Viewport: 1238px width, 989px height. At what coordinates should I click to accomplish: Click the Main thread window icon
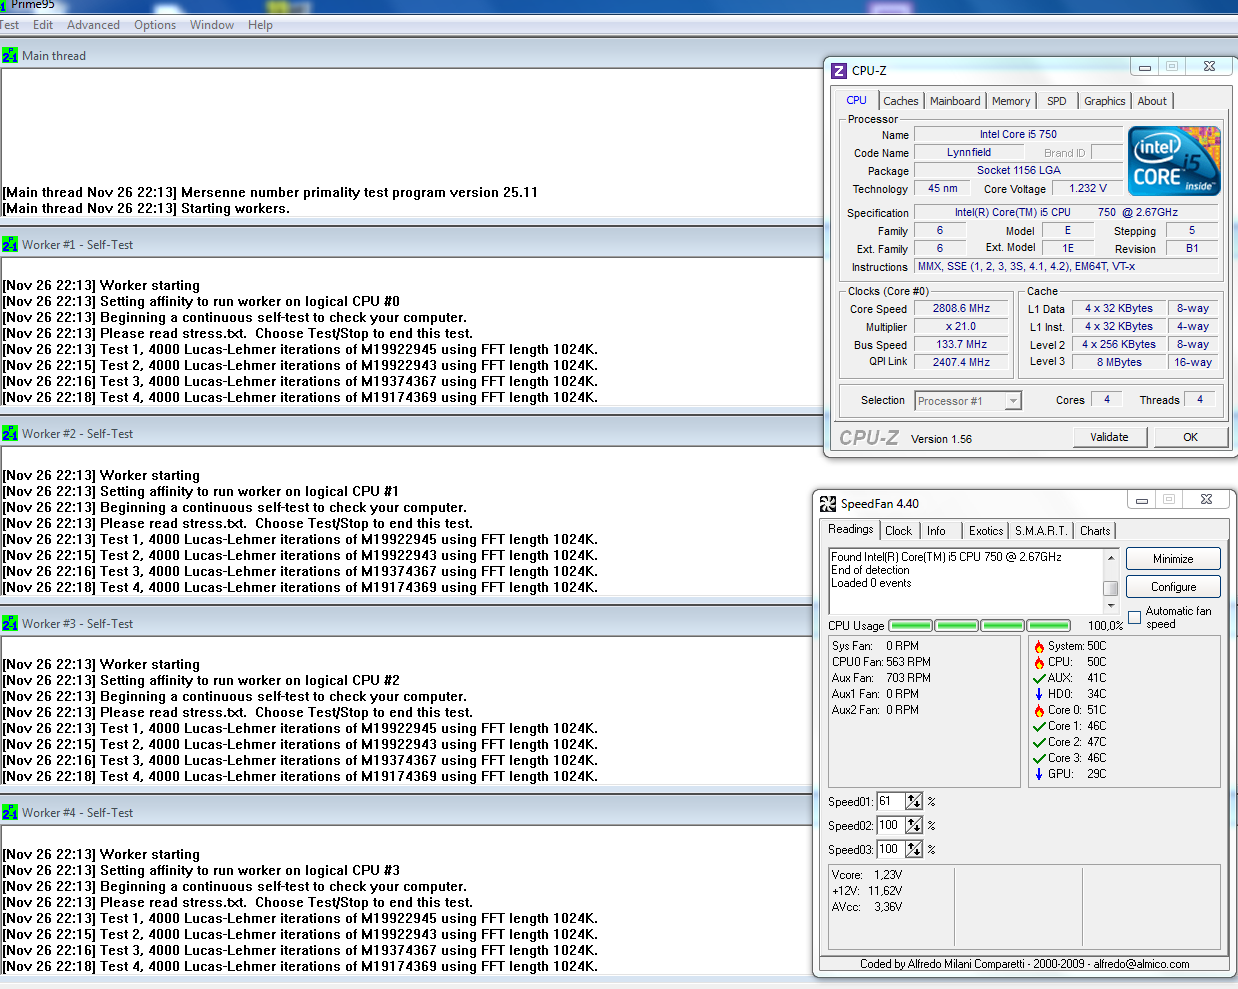(9, 56)
